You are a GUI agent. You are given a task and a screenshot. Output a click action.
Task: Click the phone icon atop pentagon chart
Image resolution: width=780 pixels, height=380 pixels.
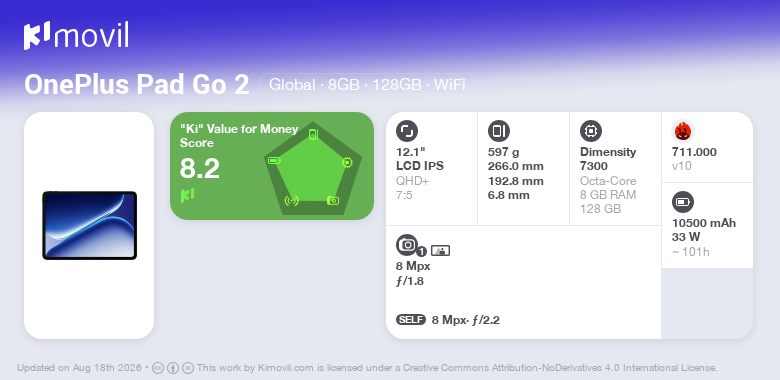tap(313, 134)
